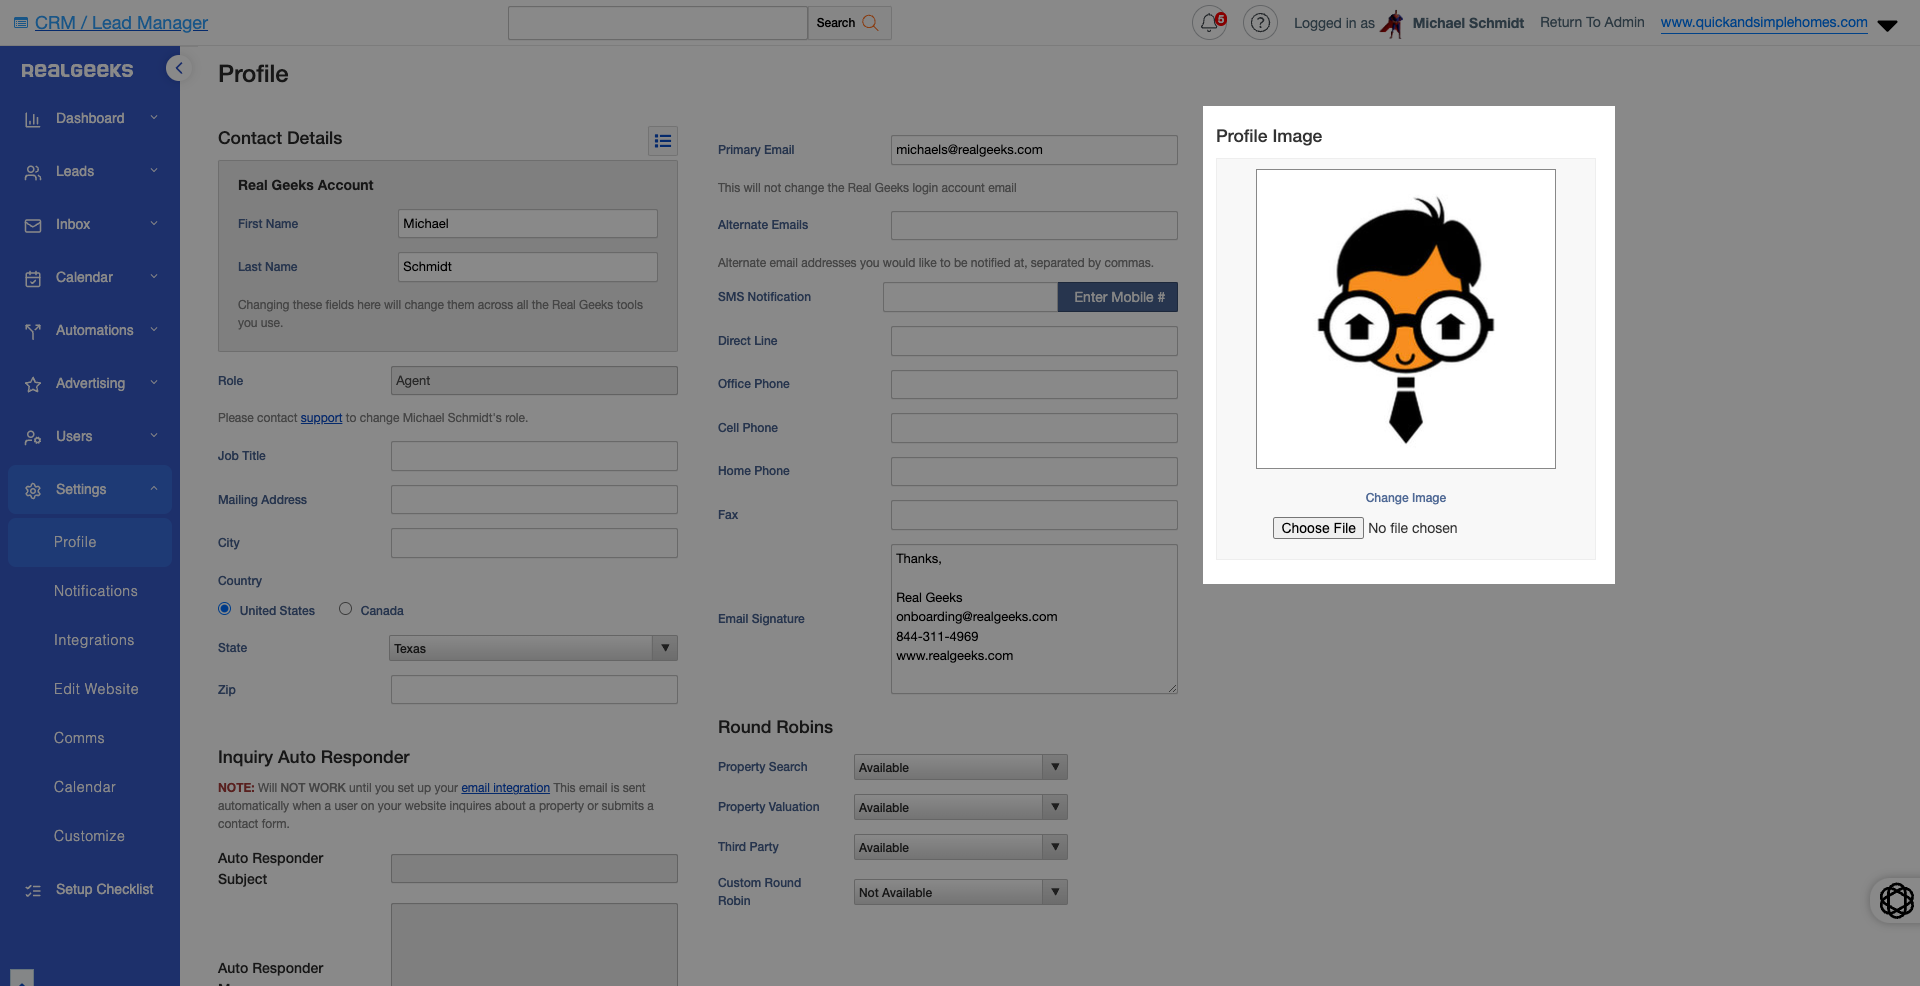Screen dimensions: 1920x986
Task: Click the CRM / Lead Manager link
Action: [121, 23]
